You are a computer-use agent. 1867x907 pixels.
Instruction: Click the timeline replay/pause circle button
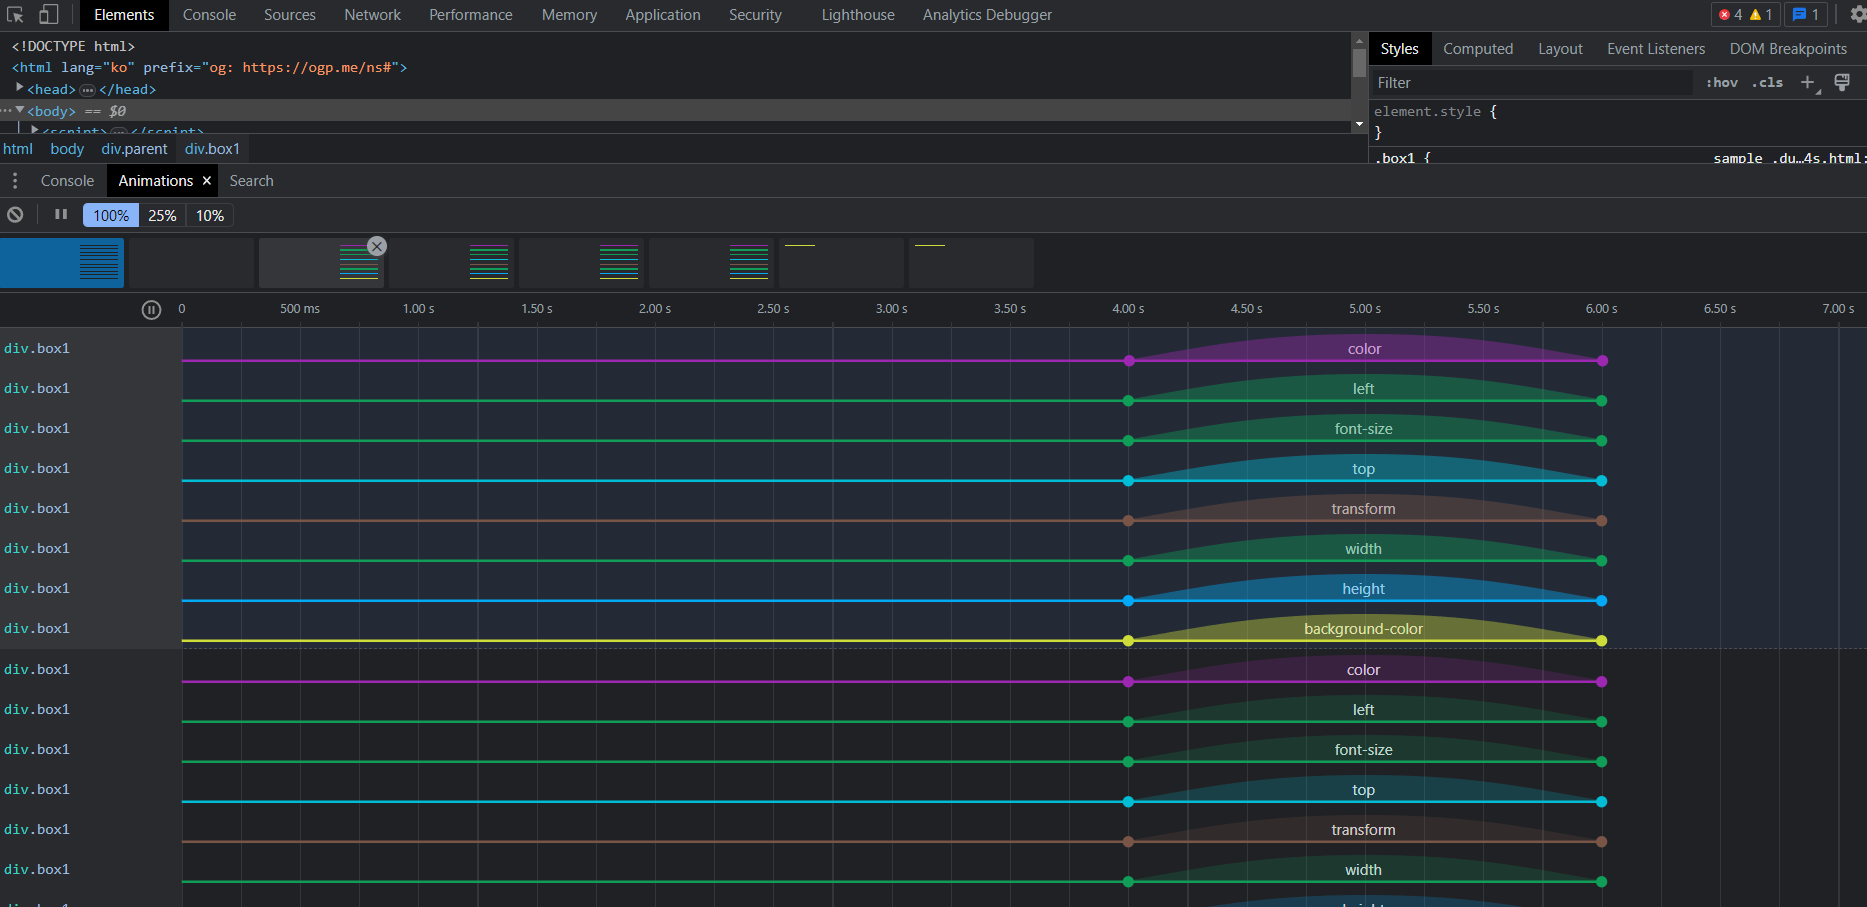pos(151,310)
